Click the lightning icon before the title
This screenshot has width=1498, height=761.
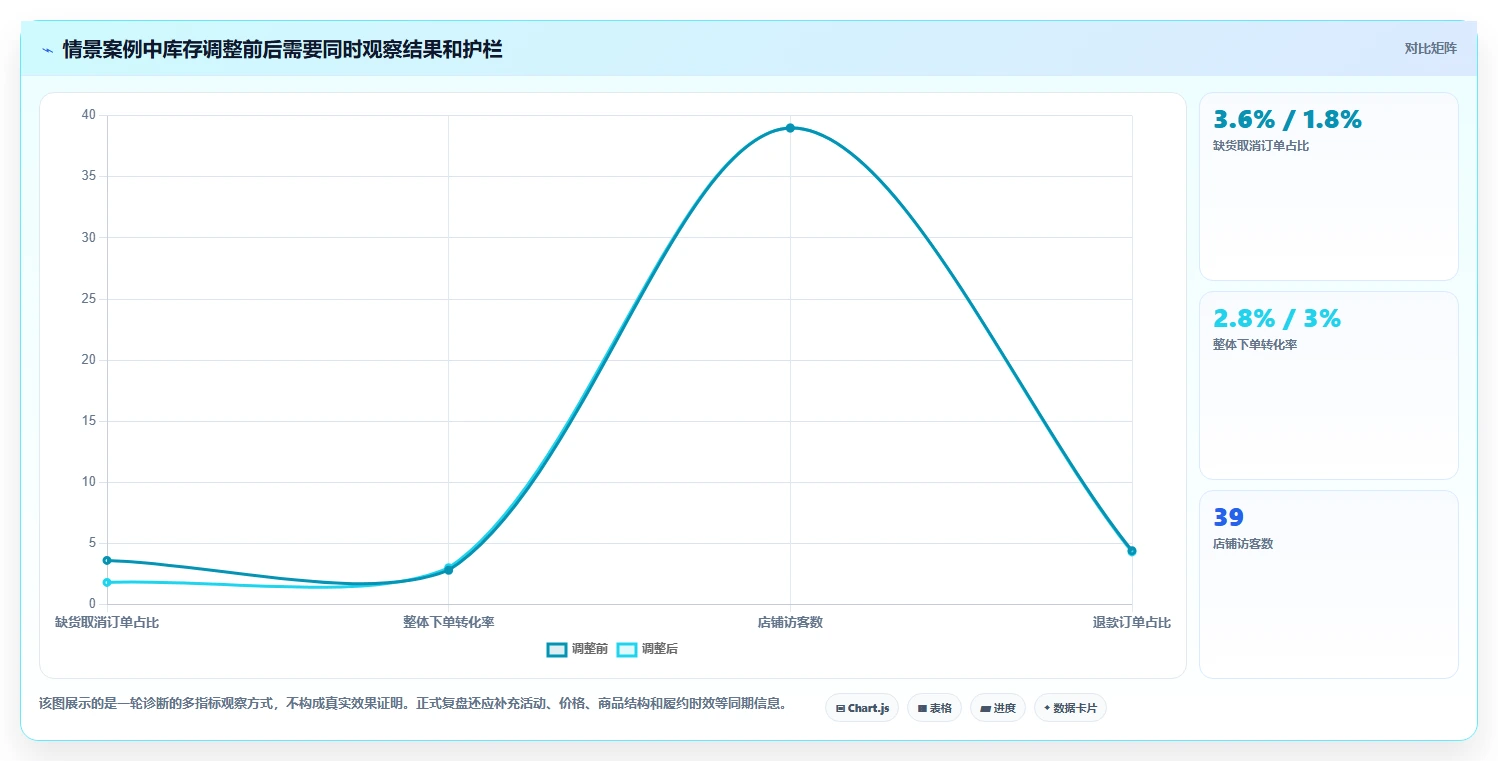pos(48,50)
